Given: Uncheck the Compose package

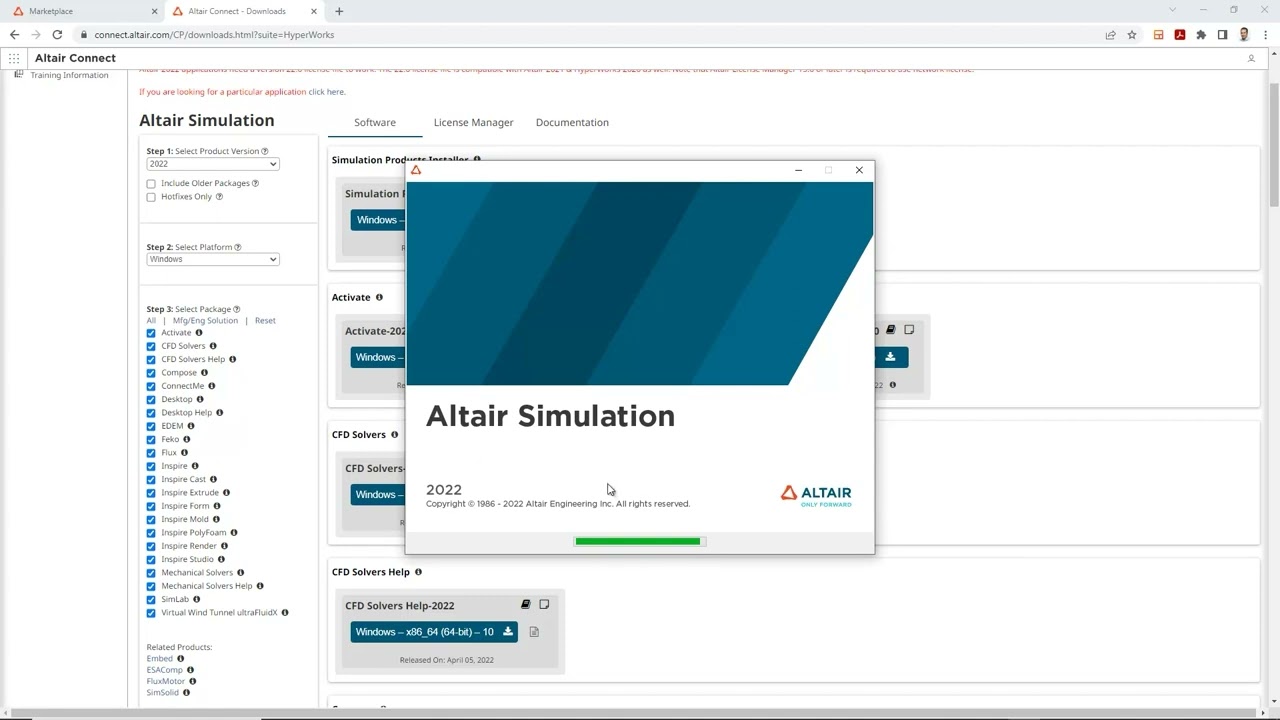Looking at the screenshot, I should coord(151,373).
